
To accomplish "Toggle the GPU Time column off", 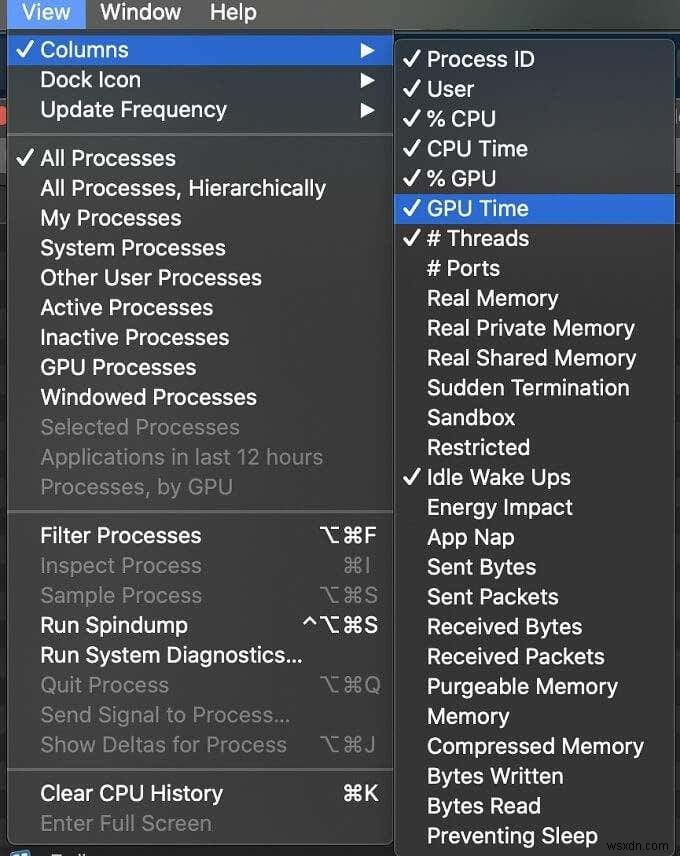I will [x=477, y=209].
